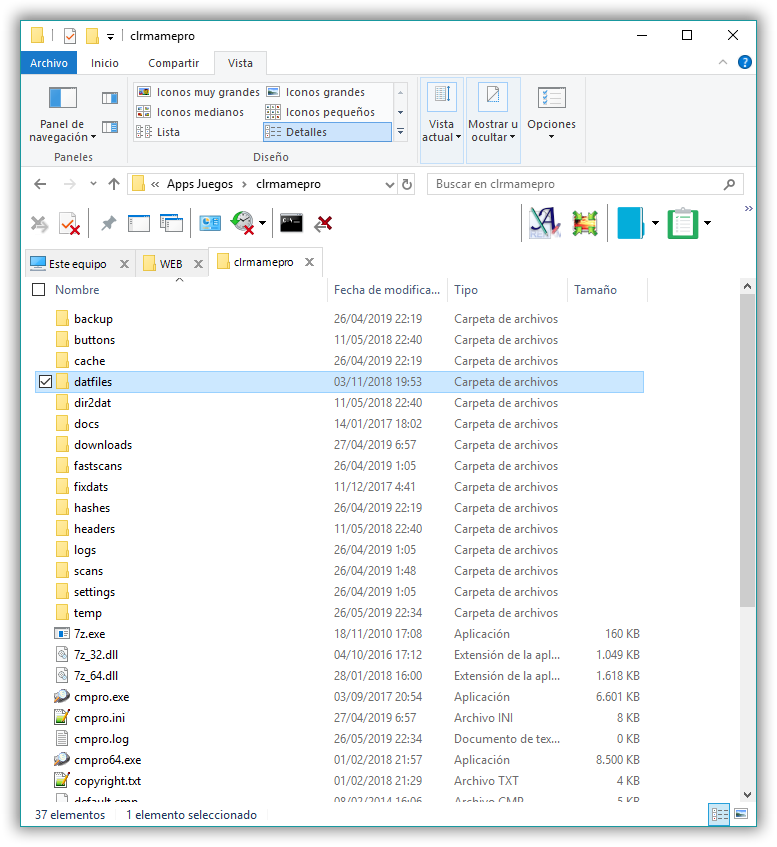Click the monitor panel icon in toolbar
The image size is (777, 847).
[x=210, y=223]
